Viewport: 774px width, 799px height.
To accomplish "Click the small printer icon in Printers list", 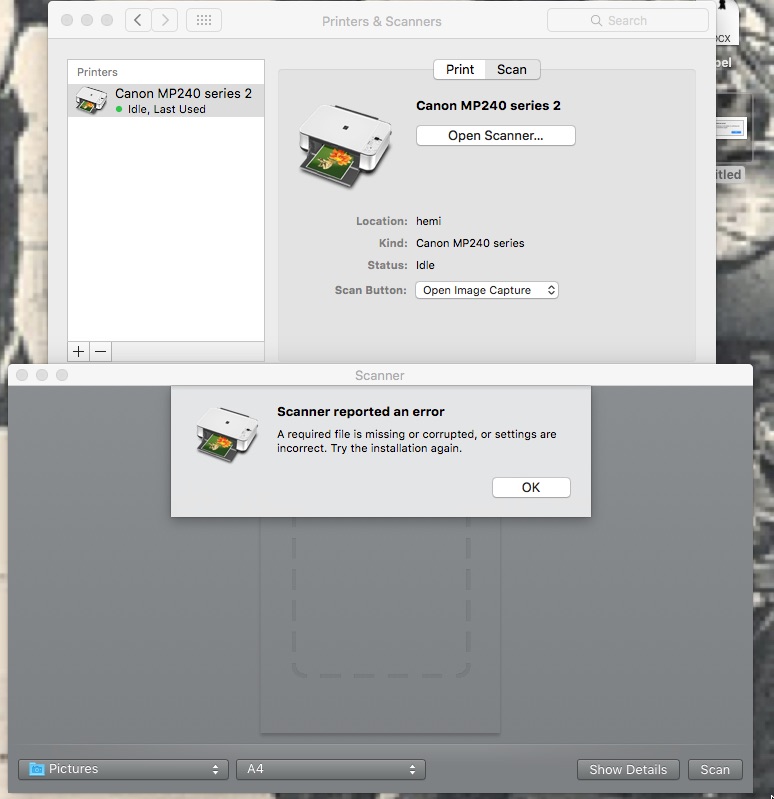I will click(91, 100).
